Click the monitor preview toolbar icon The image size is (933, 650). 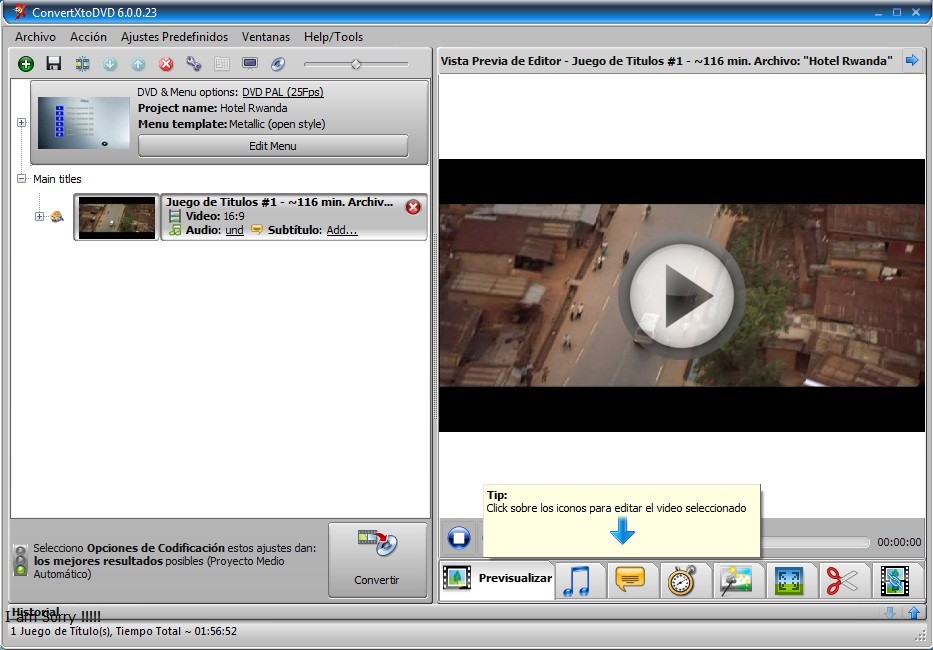point(250,64)
